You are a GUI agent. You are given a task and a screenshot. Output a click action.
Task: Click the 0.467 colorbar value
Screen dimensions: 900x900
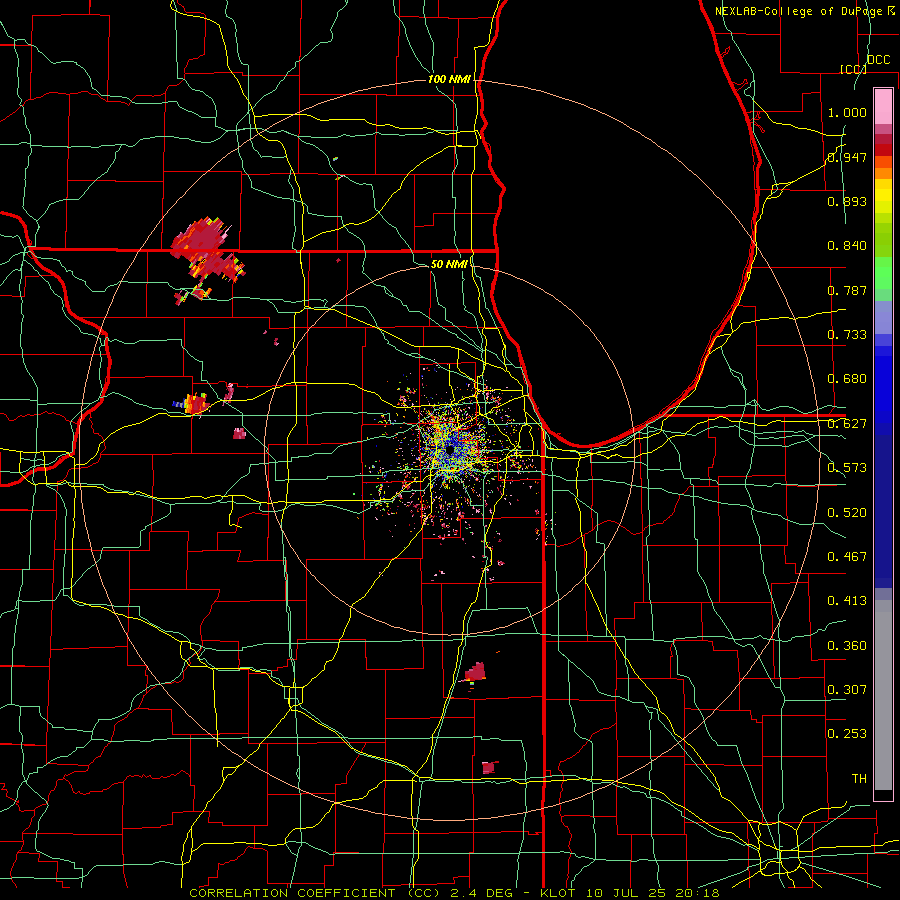(x=847, y=557)
